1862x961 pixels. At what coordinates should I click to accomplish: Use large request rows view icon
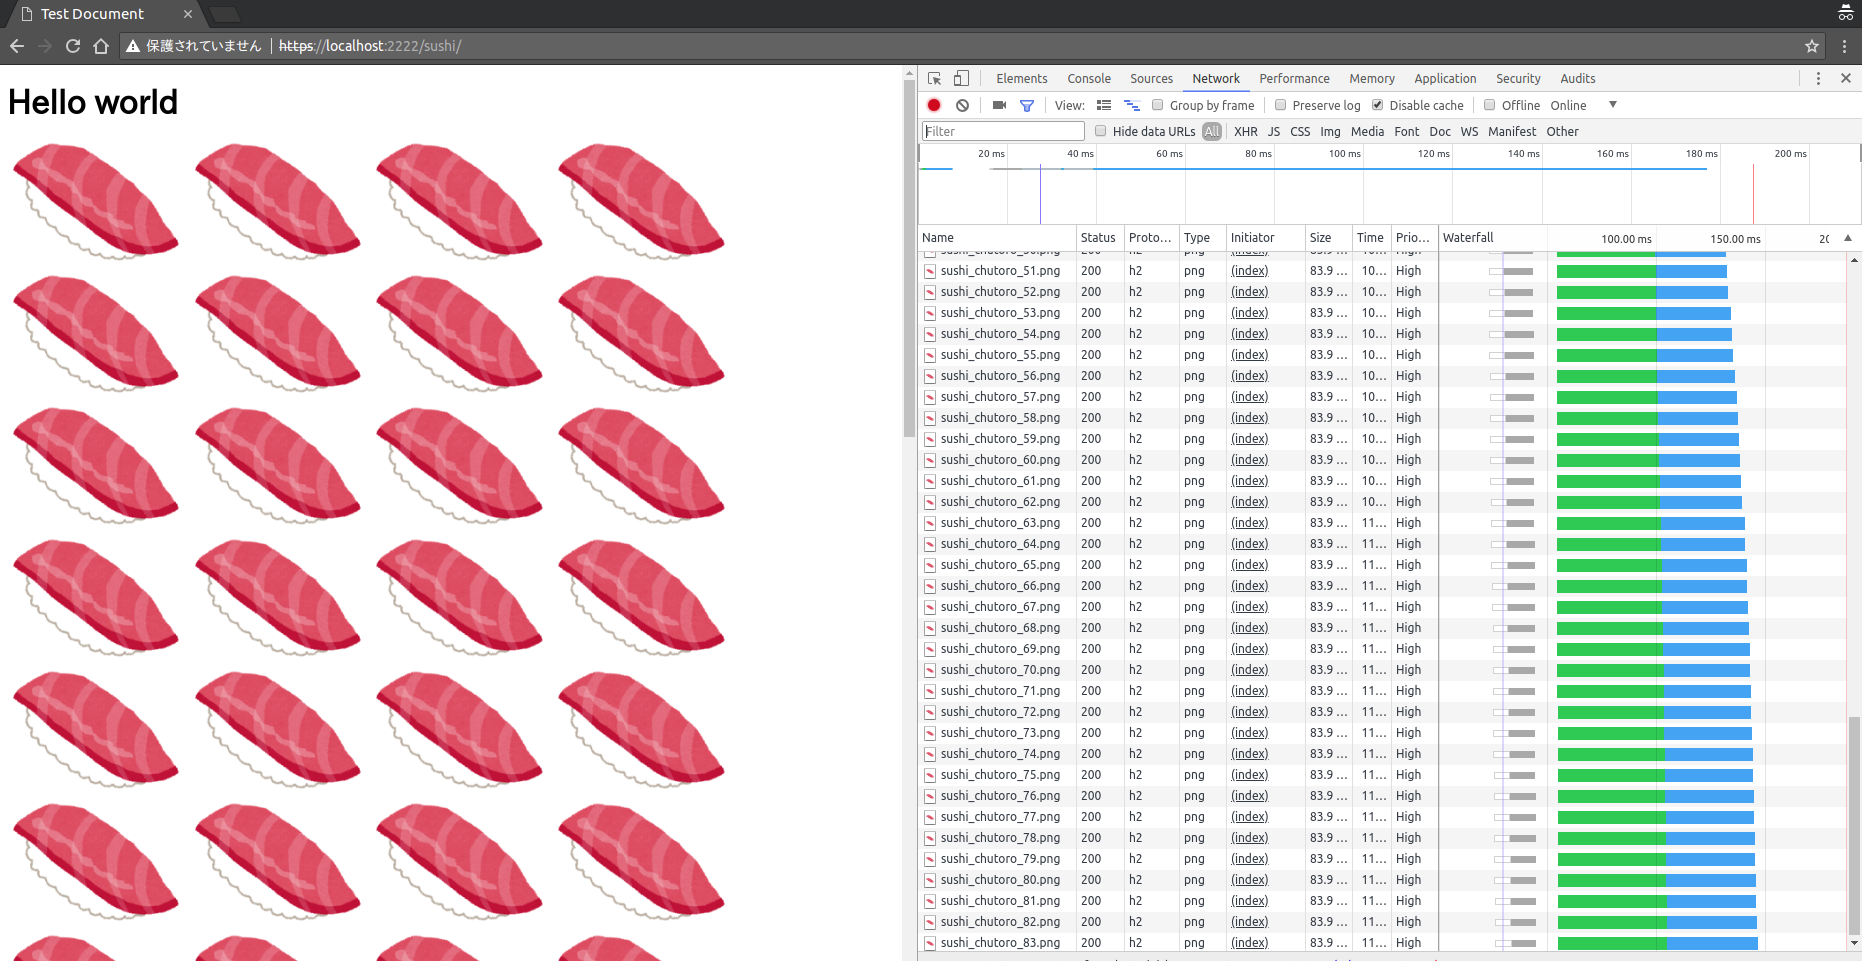1104,105
